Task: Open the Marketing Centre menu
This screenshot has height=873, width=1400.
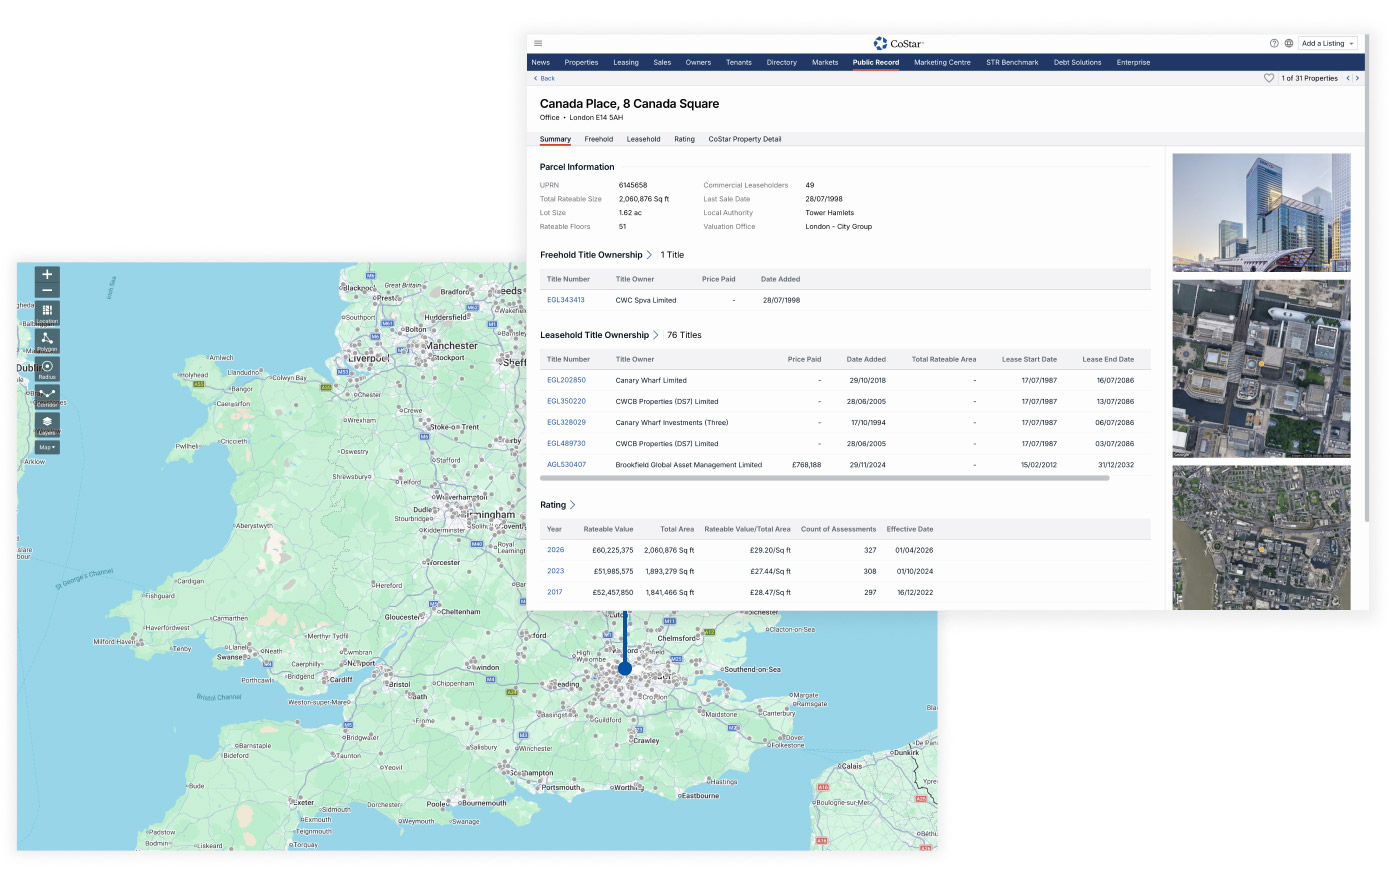Action: [942, 62]
